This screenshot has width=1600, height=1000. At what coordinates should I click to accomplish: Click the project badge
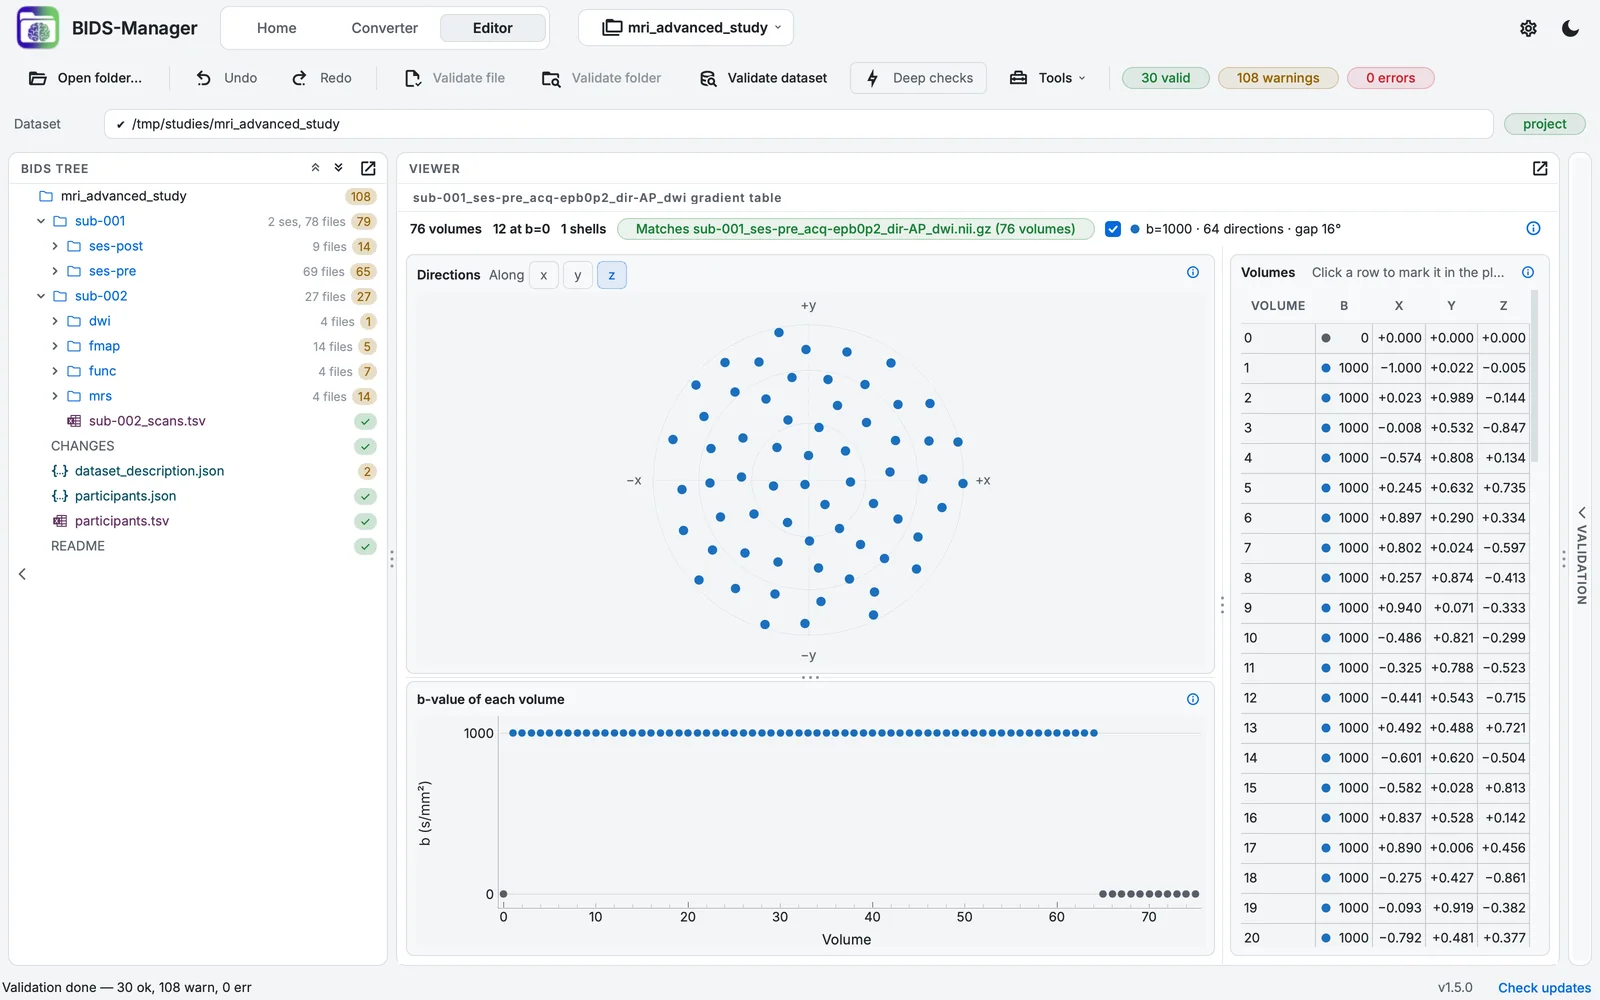[1545, 124]
